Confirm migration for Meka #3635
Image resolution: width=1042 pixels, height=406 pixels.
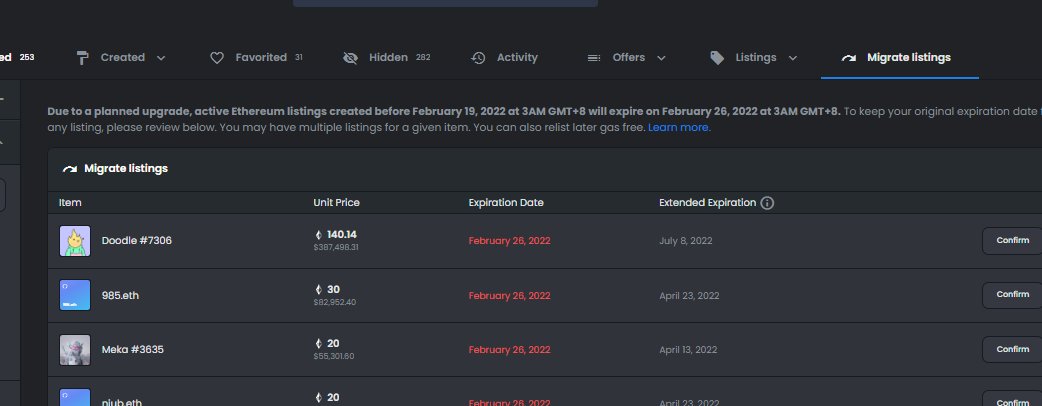tap(1012, 350)
